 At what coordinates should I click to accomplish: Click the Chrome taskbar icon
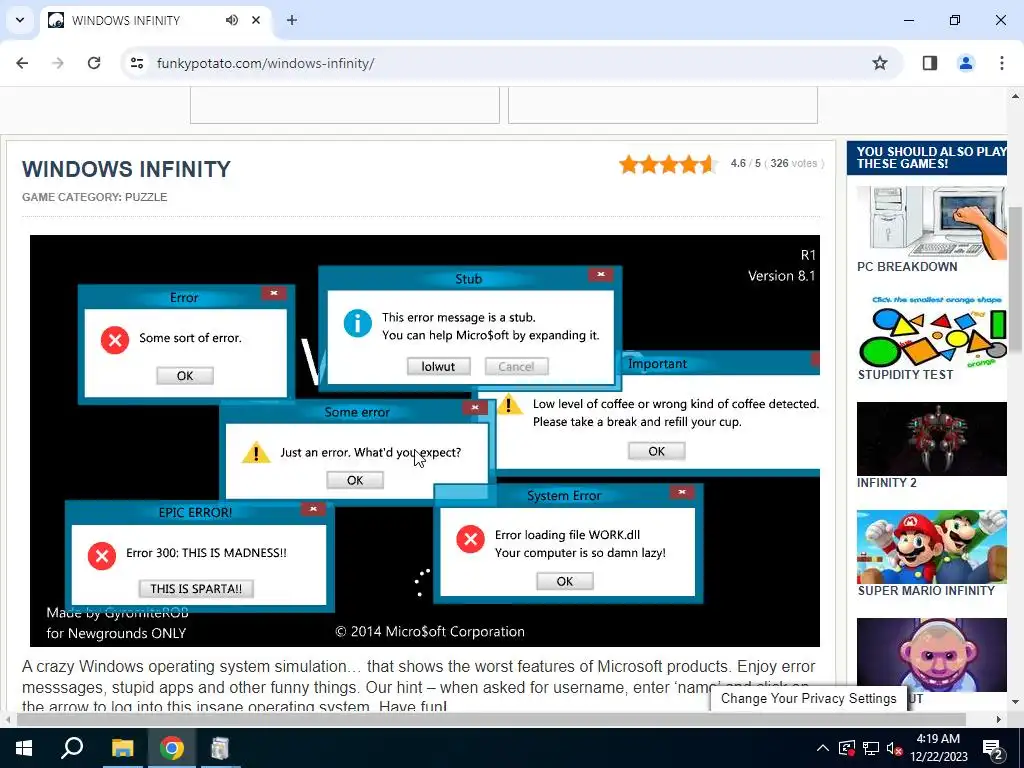click(x=171, y=748)
